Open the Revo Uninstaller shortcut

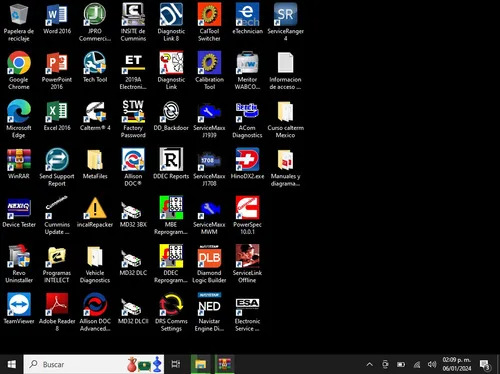[19, 264]
